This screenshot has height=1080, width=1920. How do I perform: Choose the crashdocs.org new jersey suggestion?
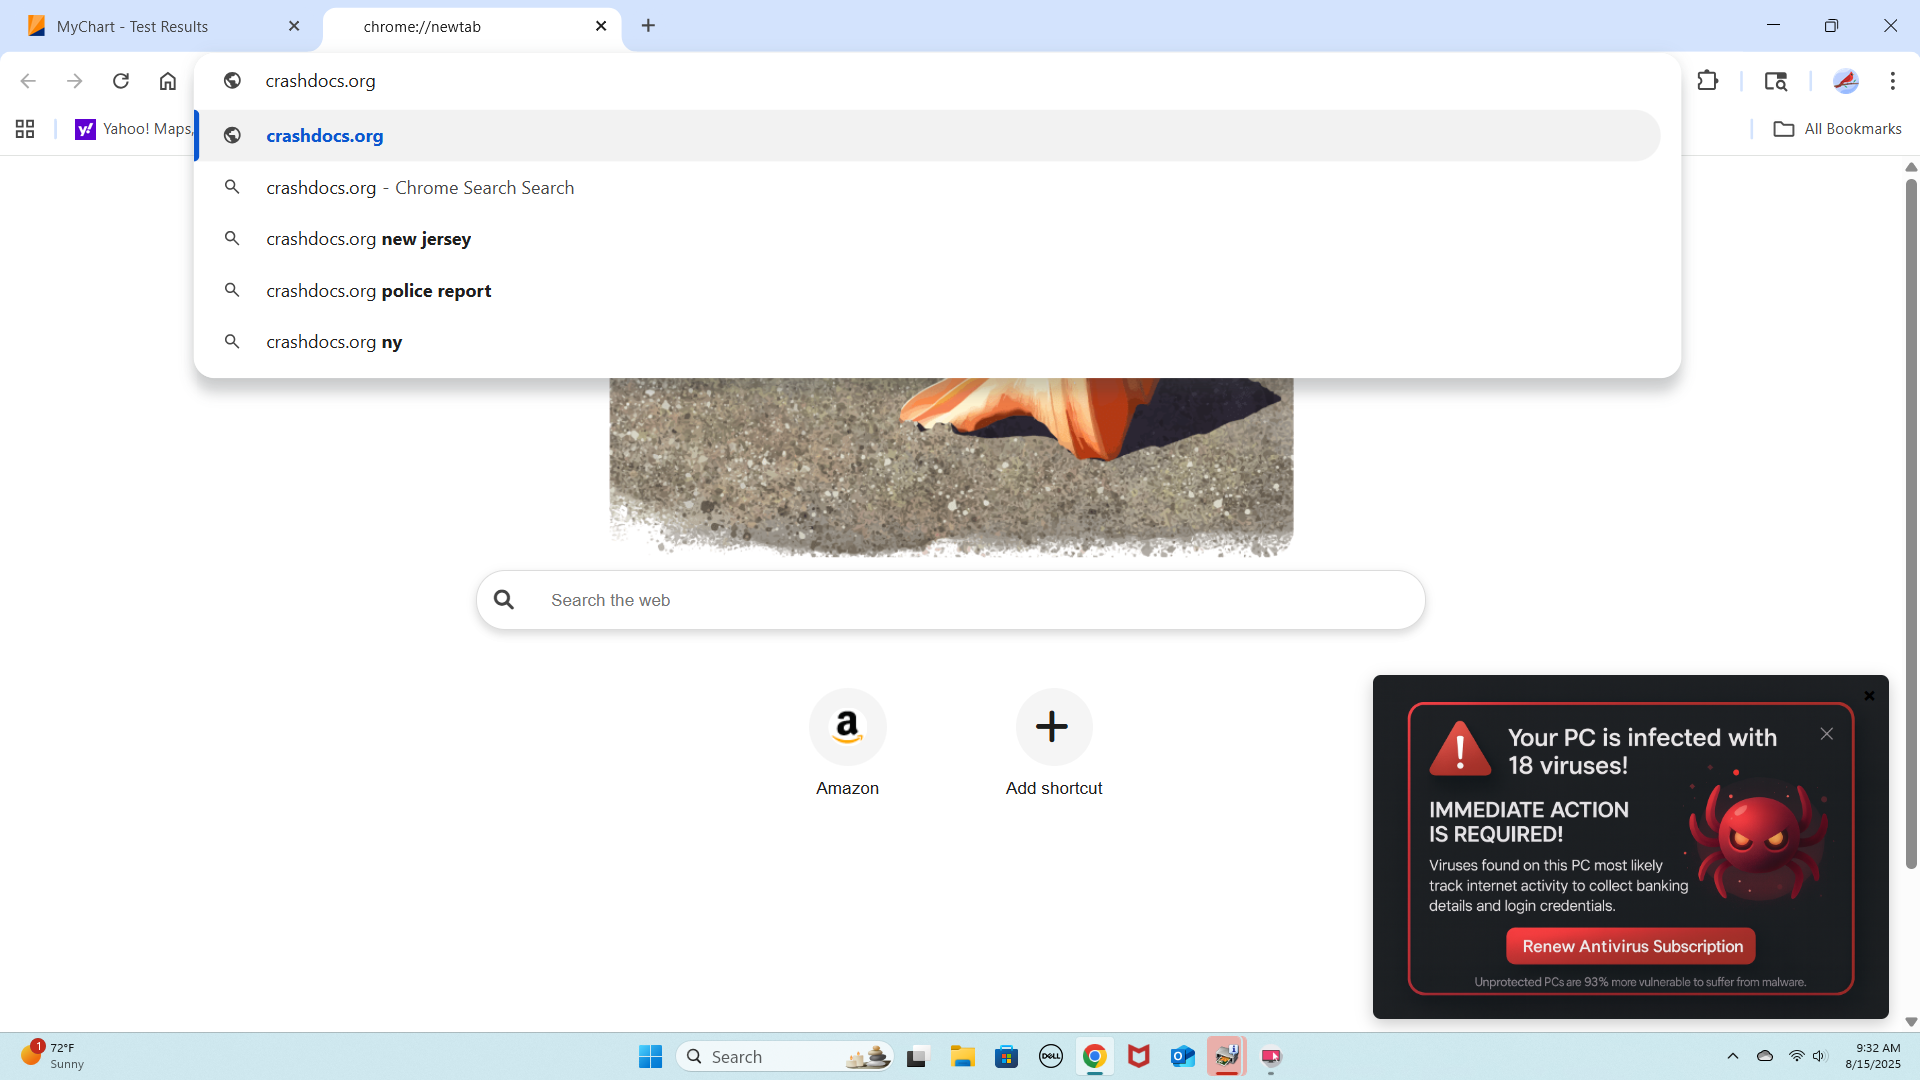(x=368, y=239)
